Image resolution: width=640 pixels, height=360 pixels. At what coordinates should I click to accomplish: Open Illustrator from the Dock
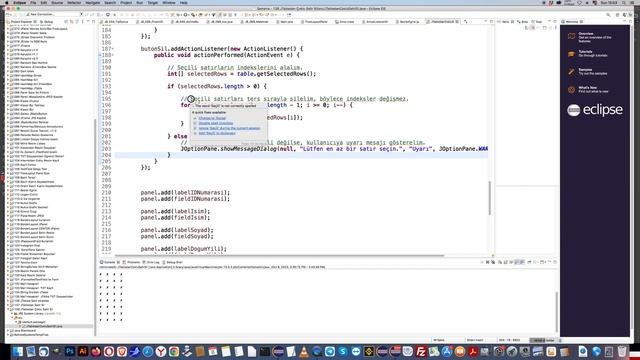tap(83, 351)
